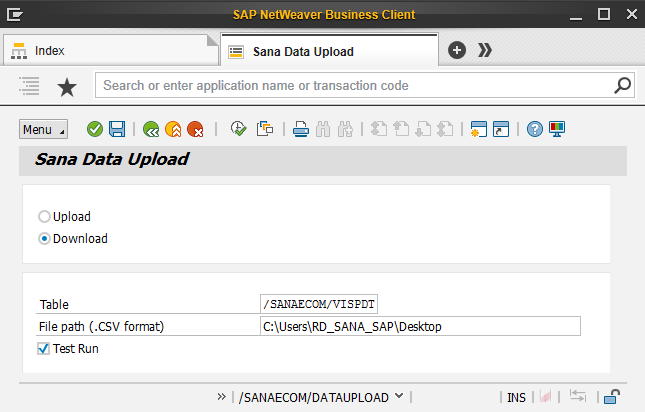
Task: Click the transfer arrows icon in status bar
Action: pos(578,396)
